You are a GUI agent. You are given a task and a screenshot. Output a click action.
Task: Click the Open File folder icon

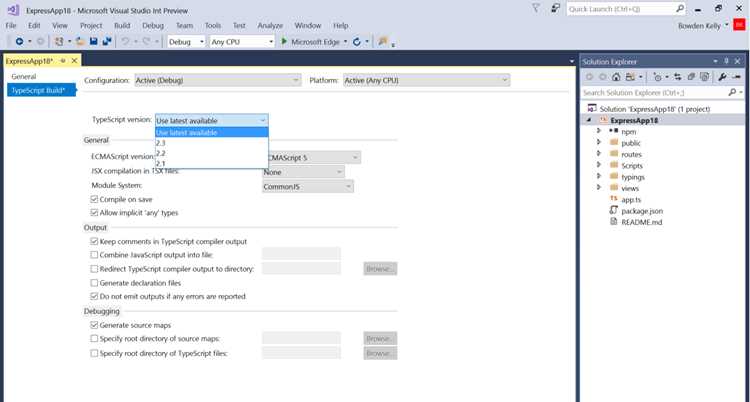[x=80, y=42]
